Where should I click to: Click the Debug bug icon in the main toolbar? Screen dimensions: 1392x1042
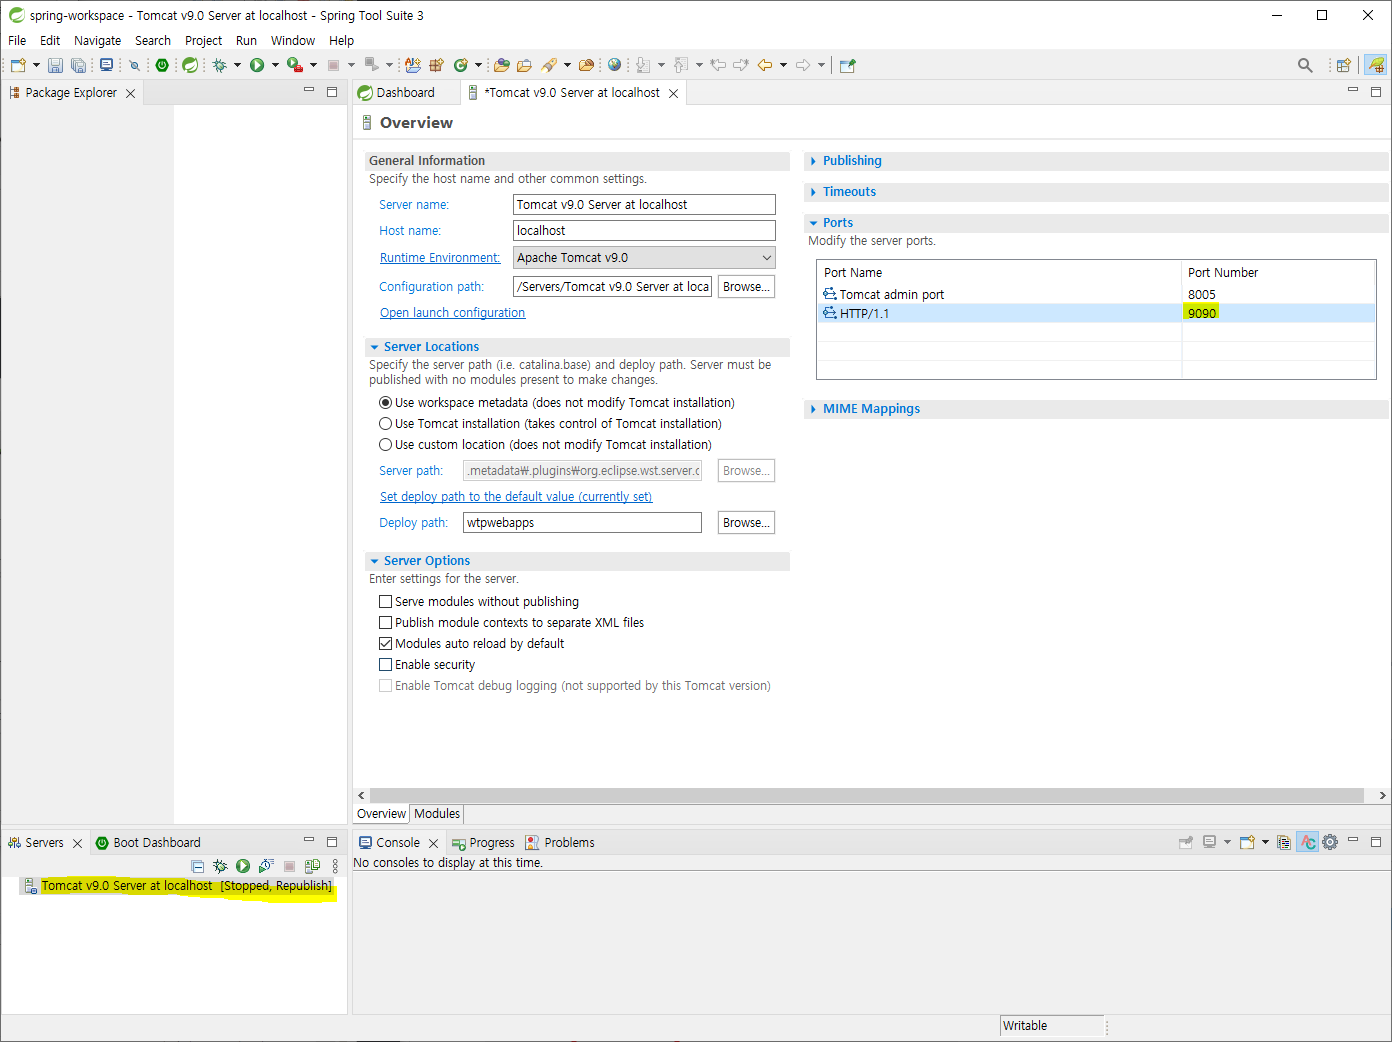pyautogui.click(x=219, y=65)
